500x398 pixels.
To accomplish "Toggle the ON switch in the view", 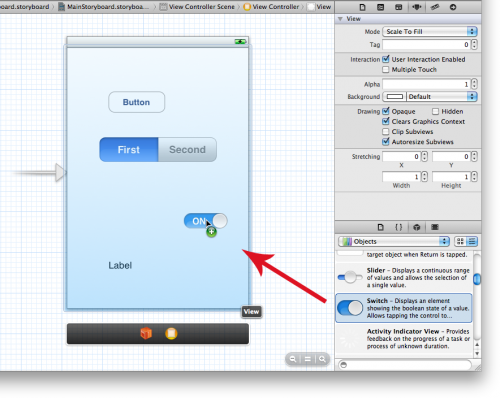I will 206,221.
